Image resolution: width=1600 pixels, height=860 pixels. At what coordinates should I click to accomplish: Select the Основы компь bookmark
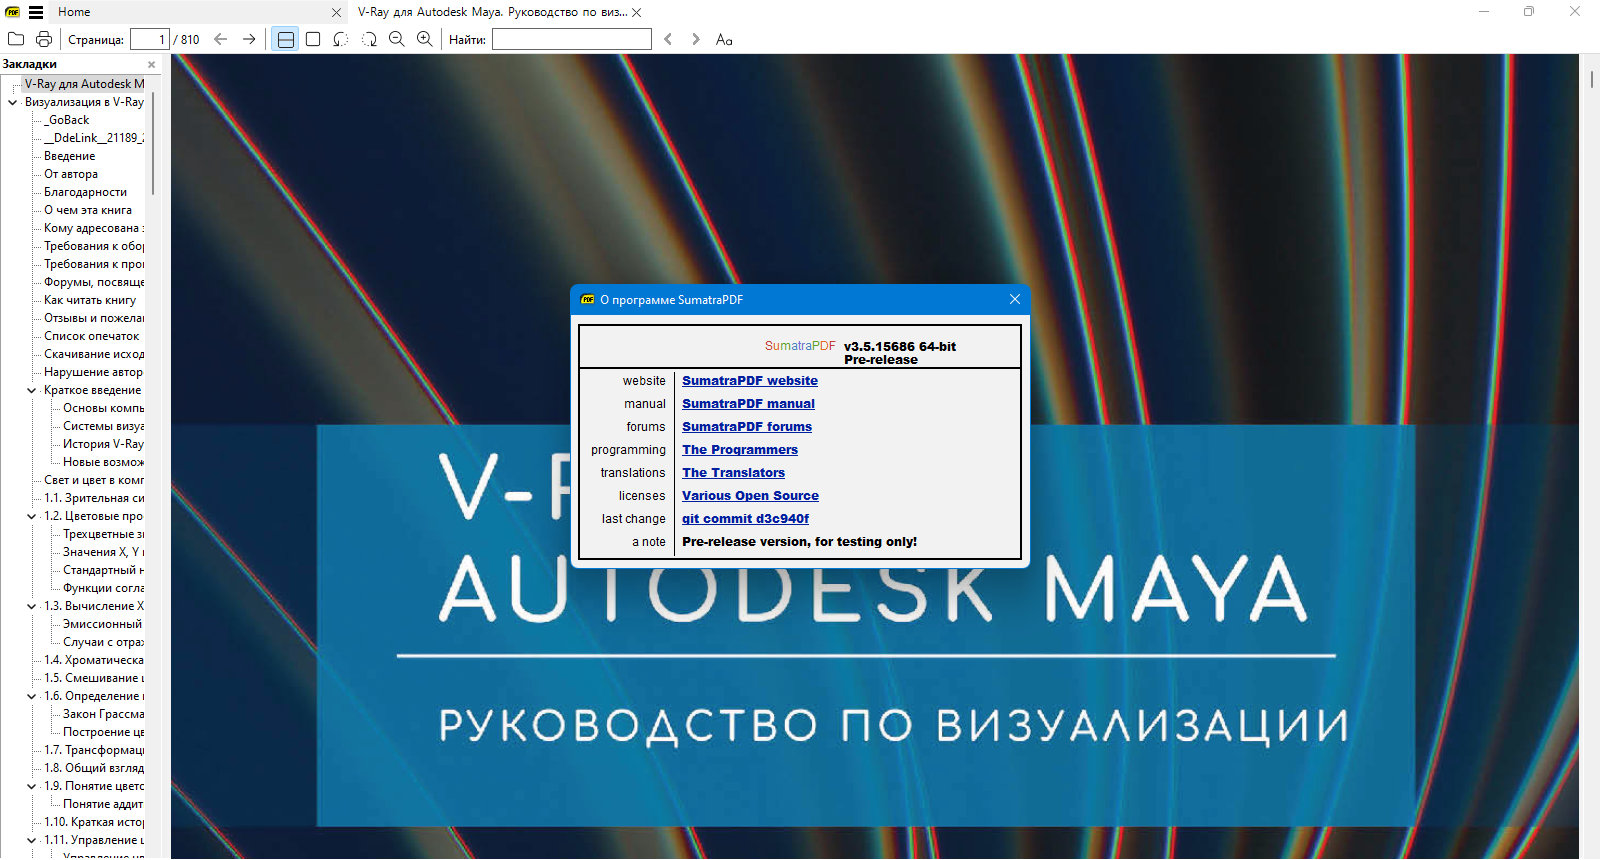[103, 408]
